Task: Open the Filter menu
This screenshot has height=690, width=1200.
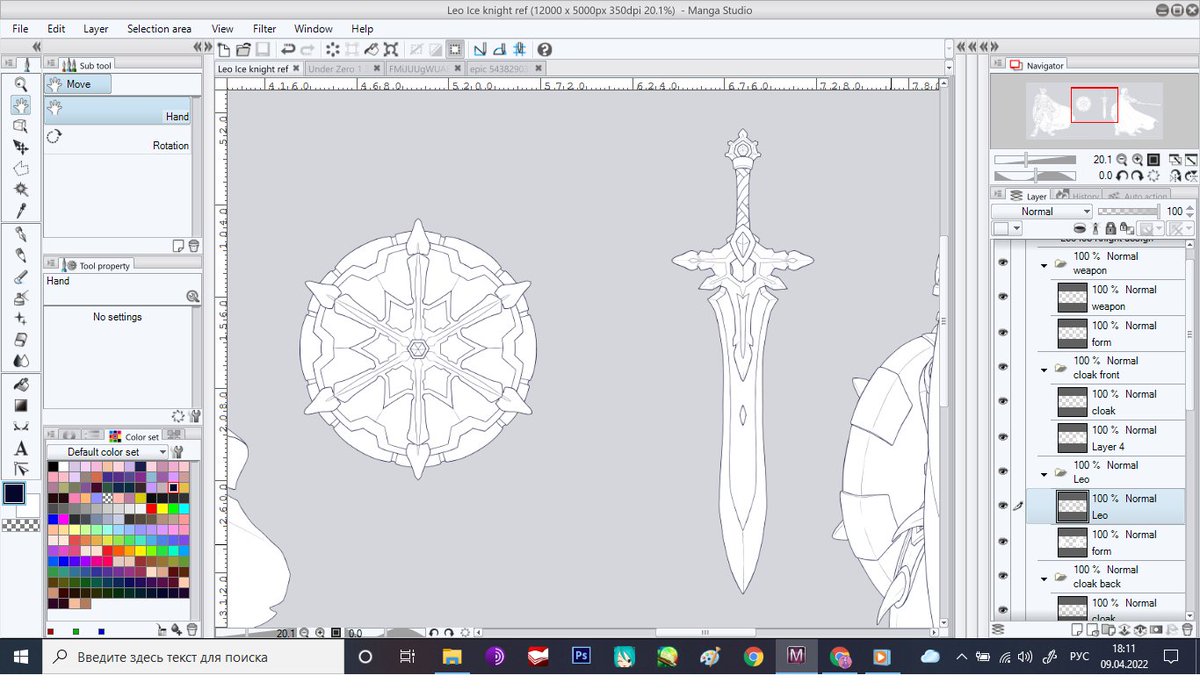Action: coord(265,29)
